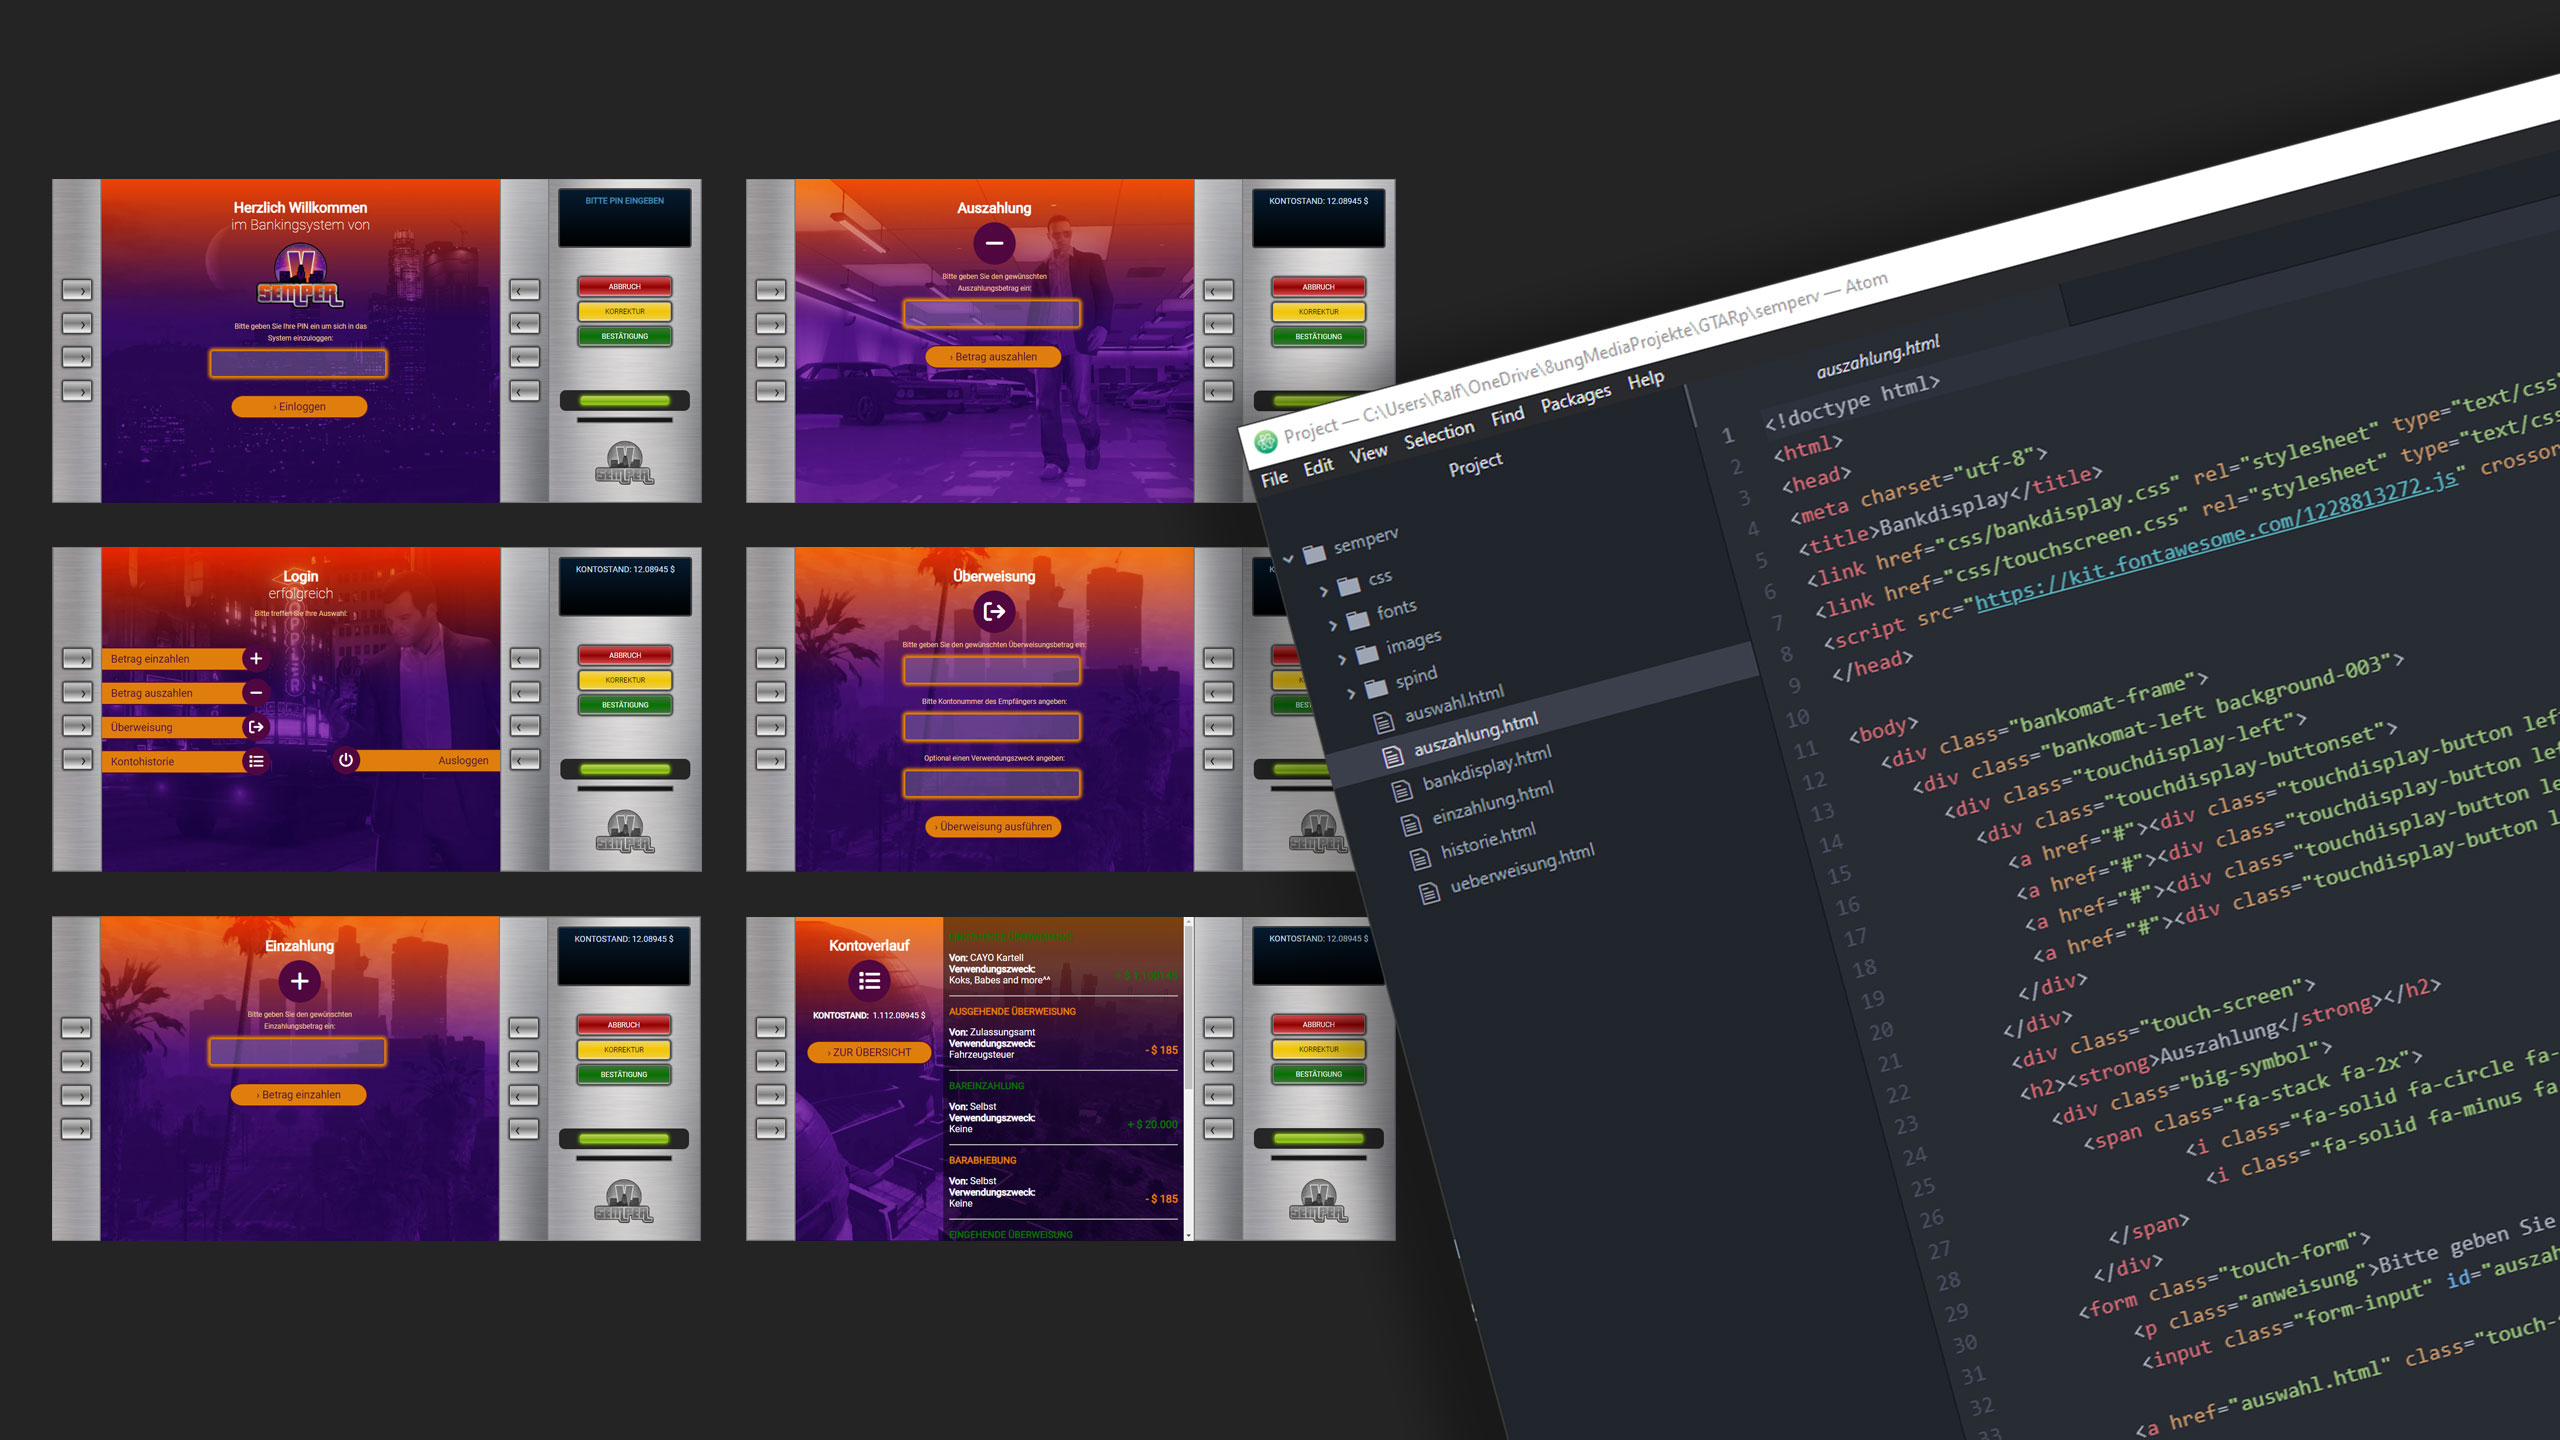Expand the fonts folder chevron

[x=1333, y=626]
